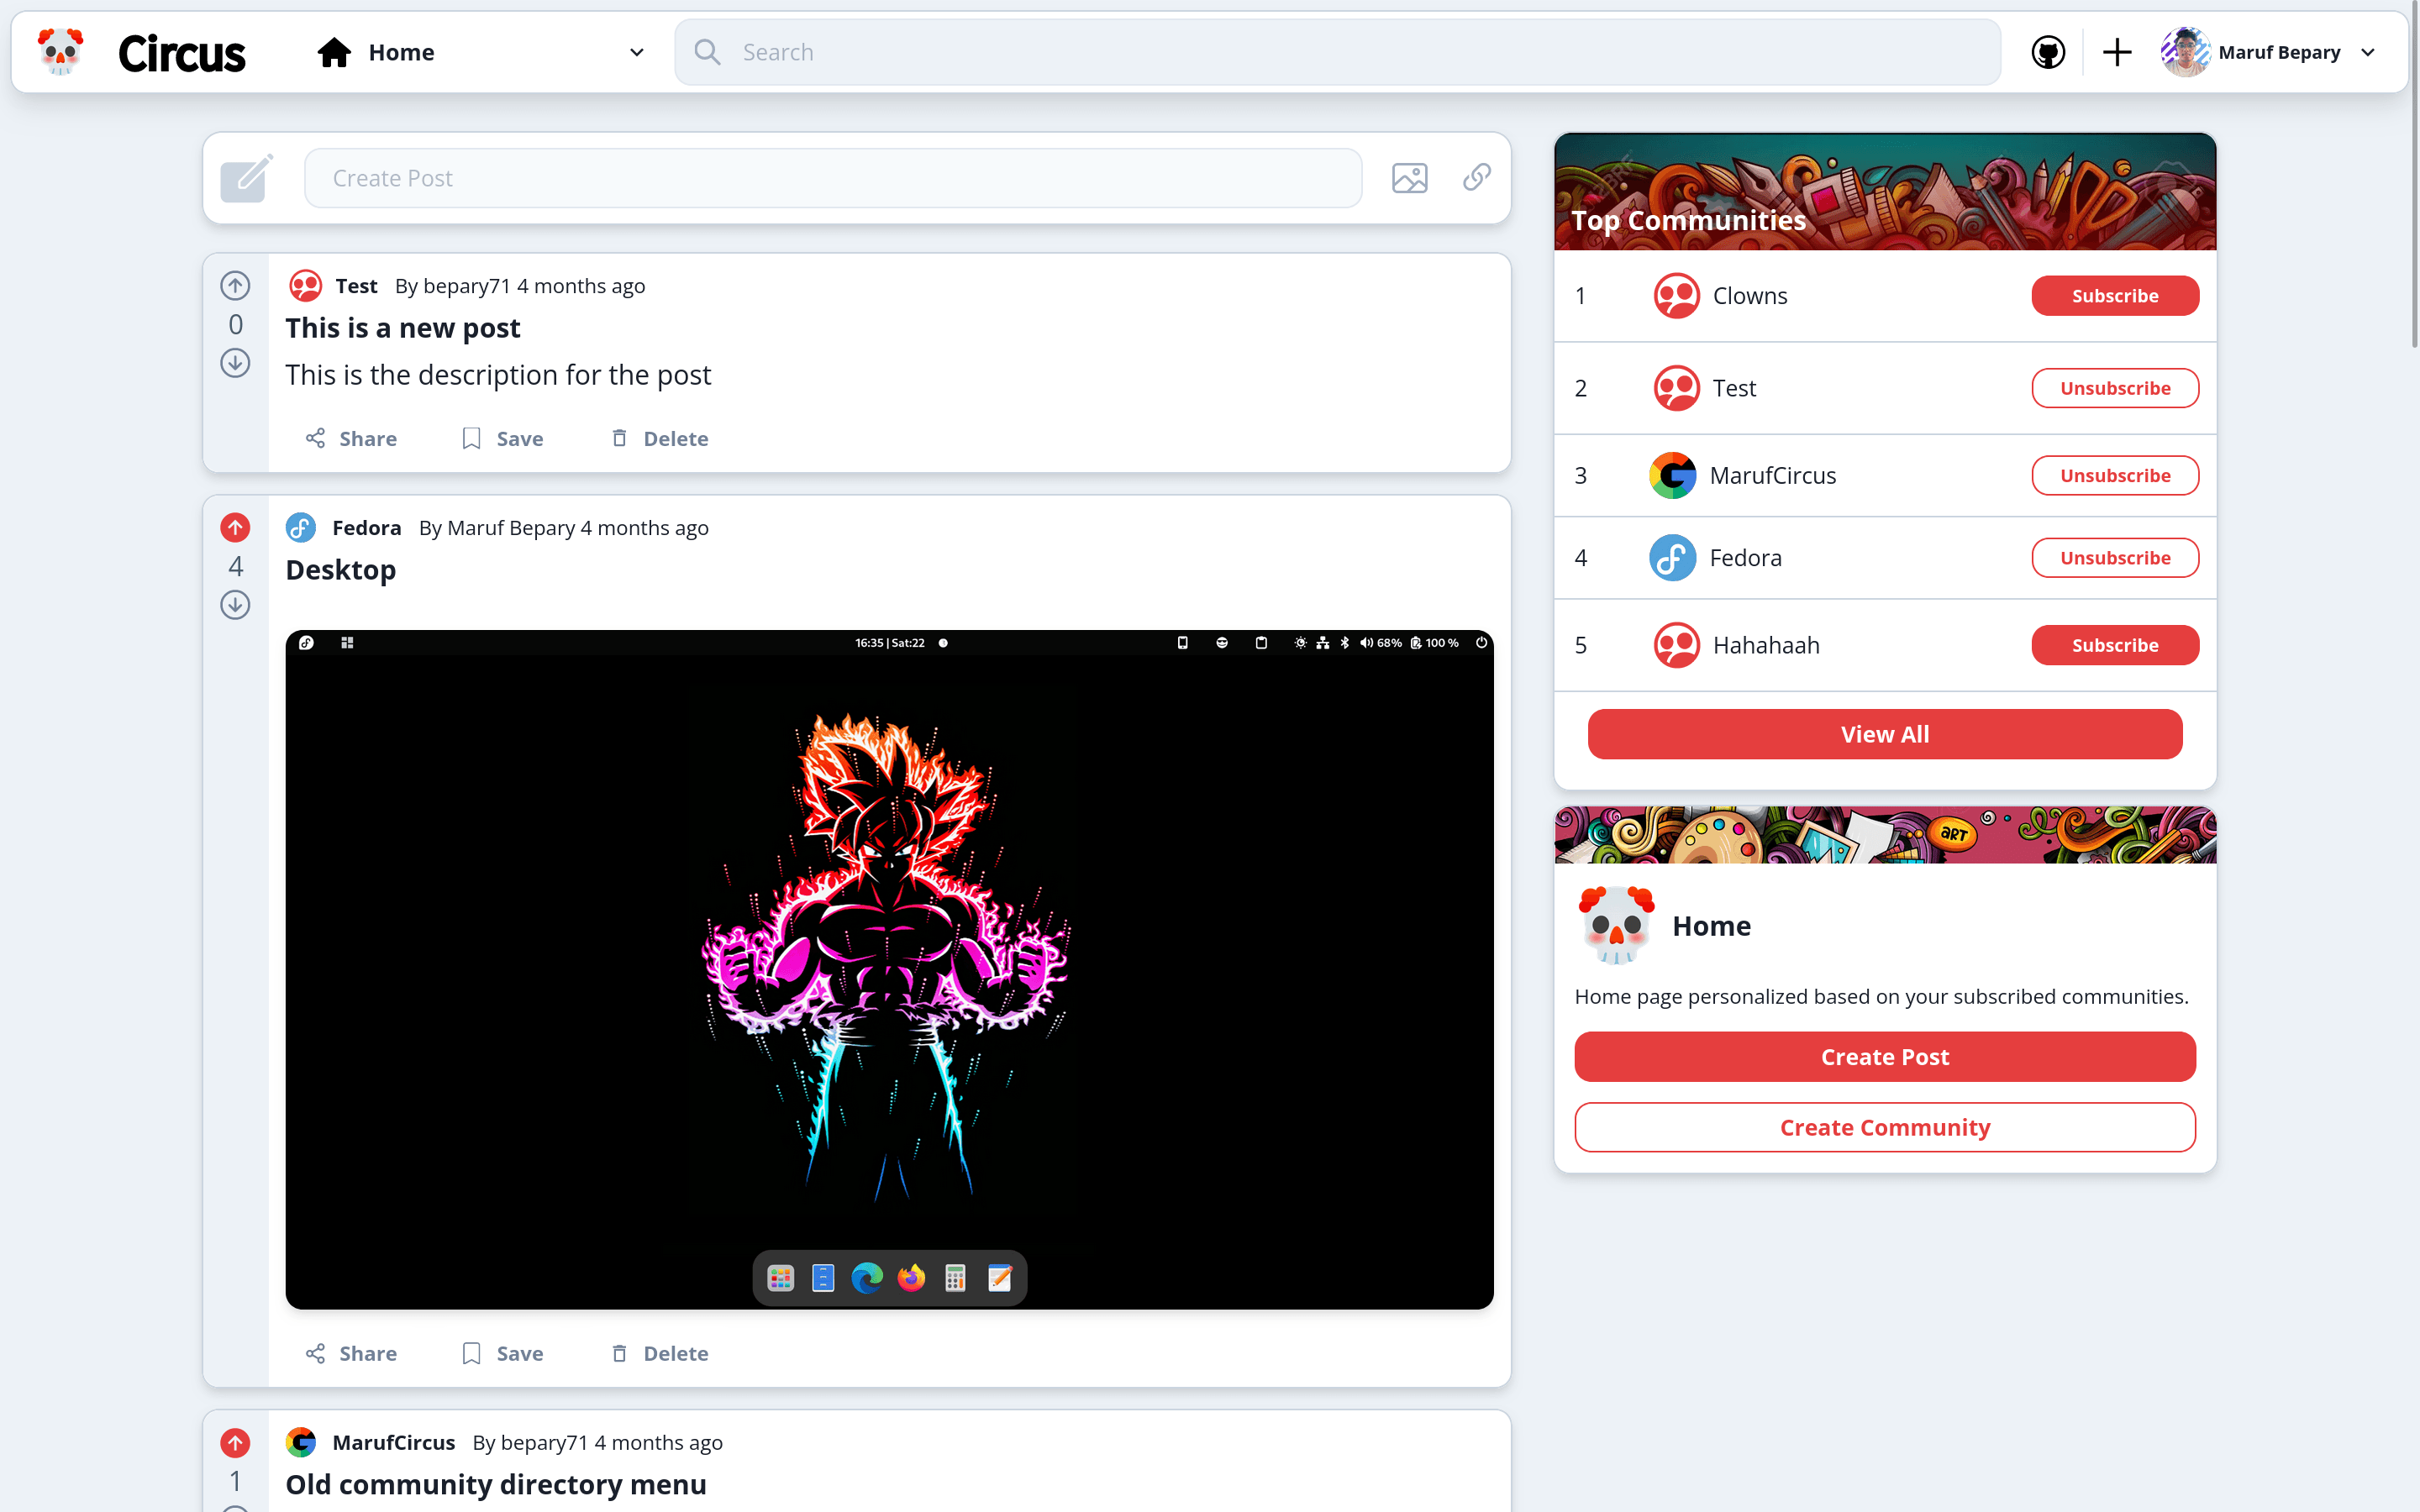Open the 'Desktop' post title

341,570
